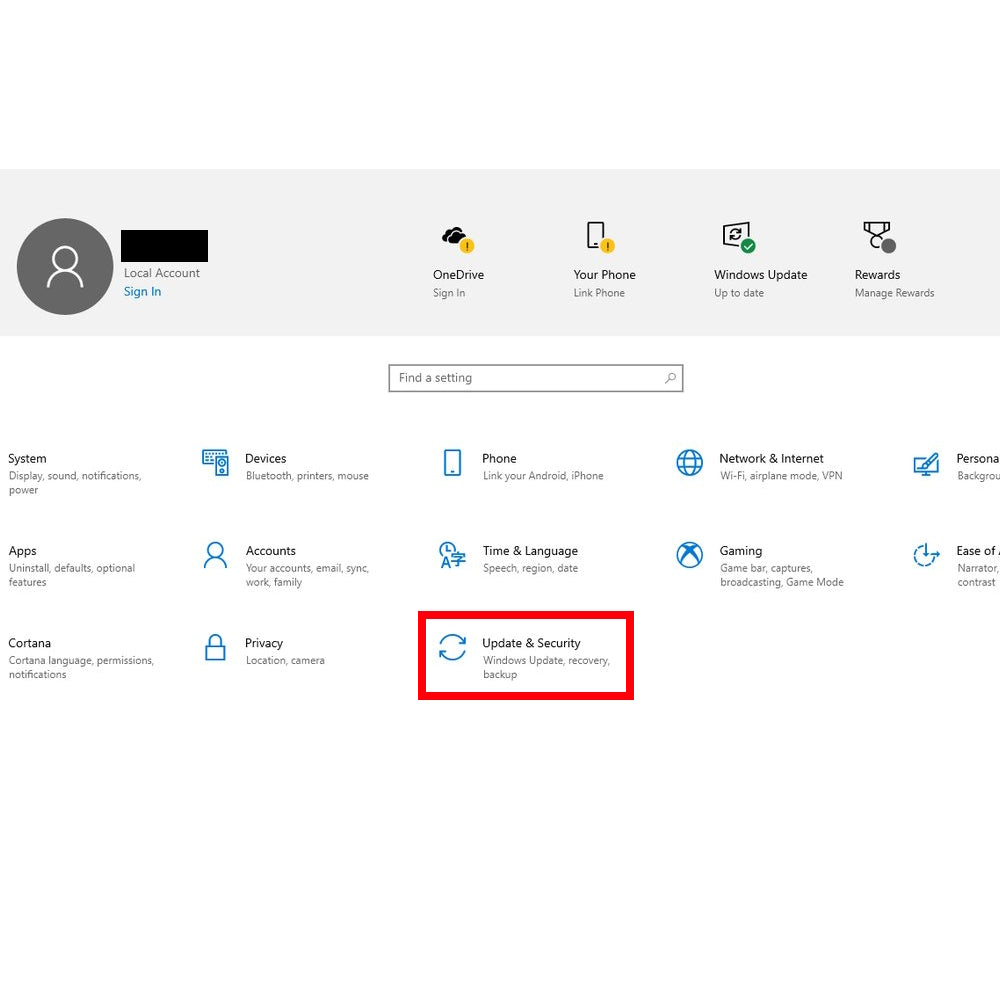Click inside the Find a setting search box
Screen dimensions: 1000x1000
[528, 378]
